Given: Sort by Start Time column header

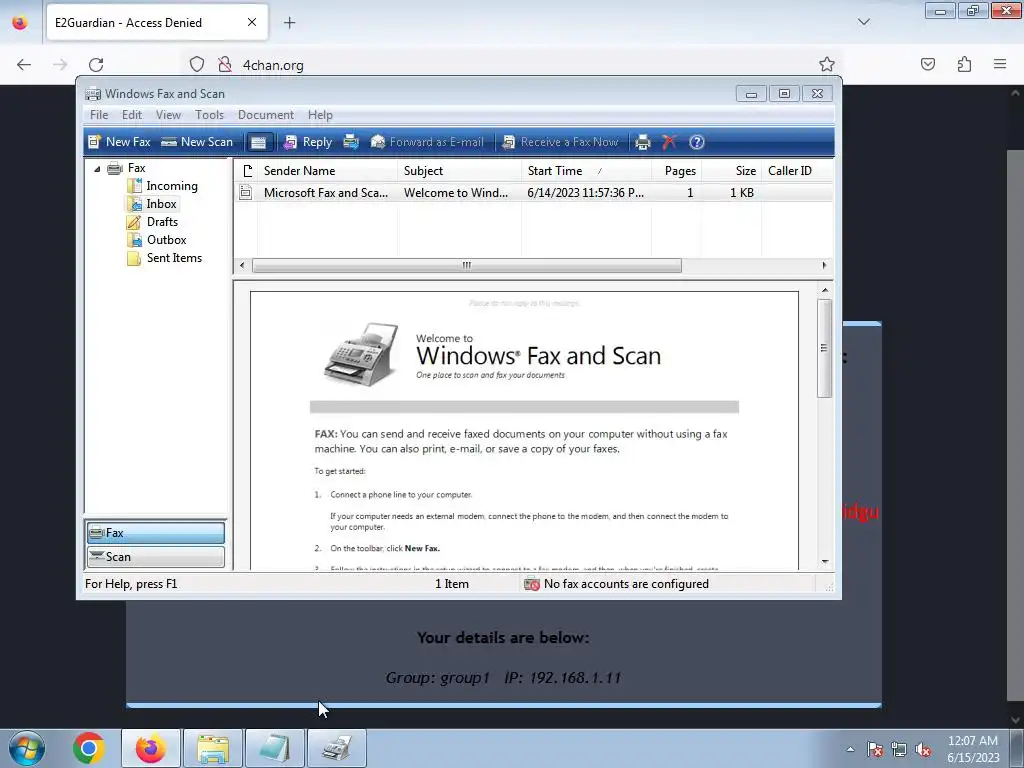Looking at the screenshot, I should (x=586, y=171).
